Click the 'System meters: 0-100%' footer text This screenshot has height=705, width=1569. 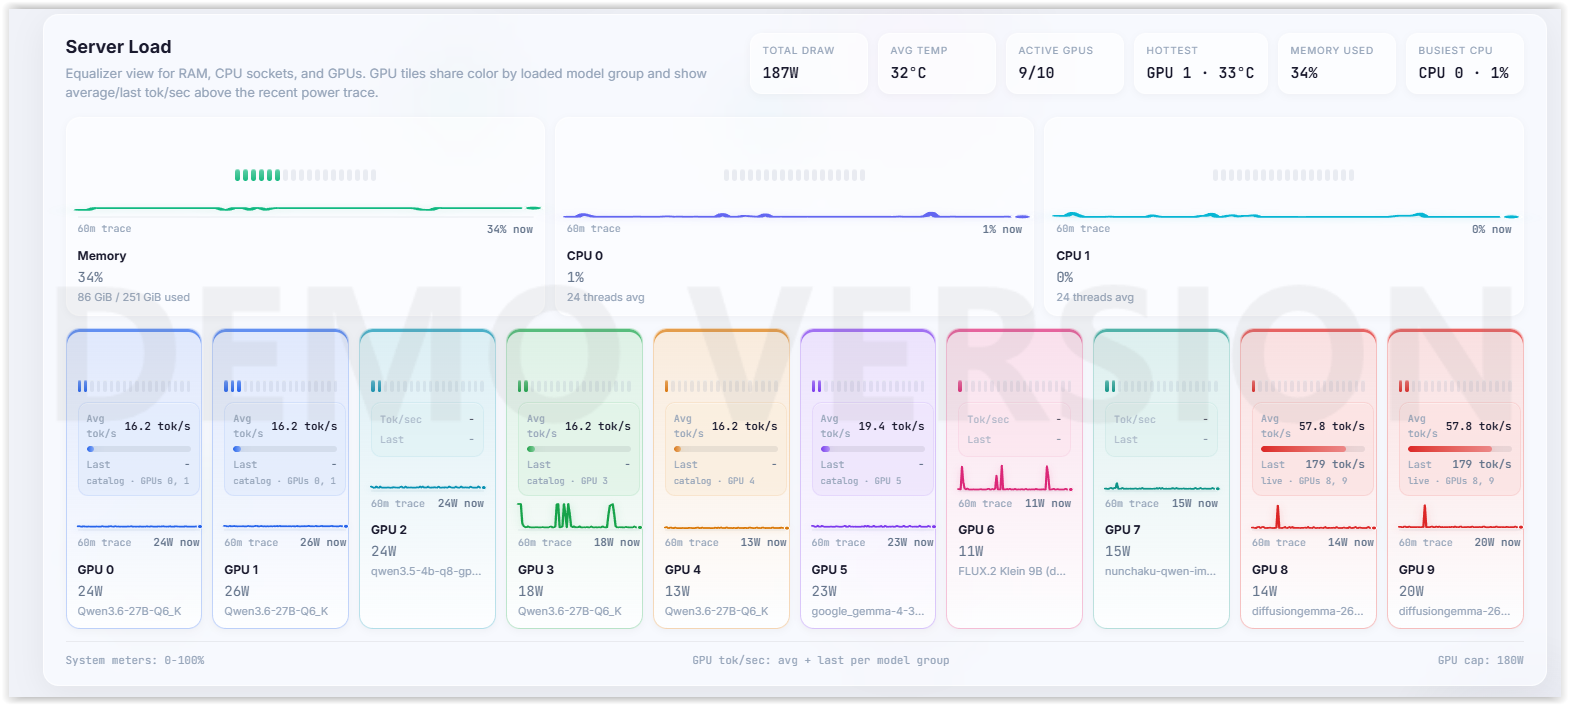coord(135,660)
